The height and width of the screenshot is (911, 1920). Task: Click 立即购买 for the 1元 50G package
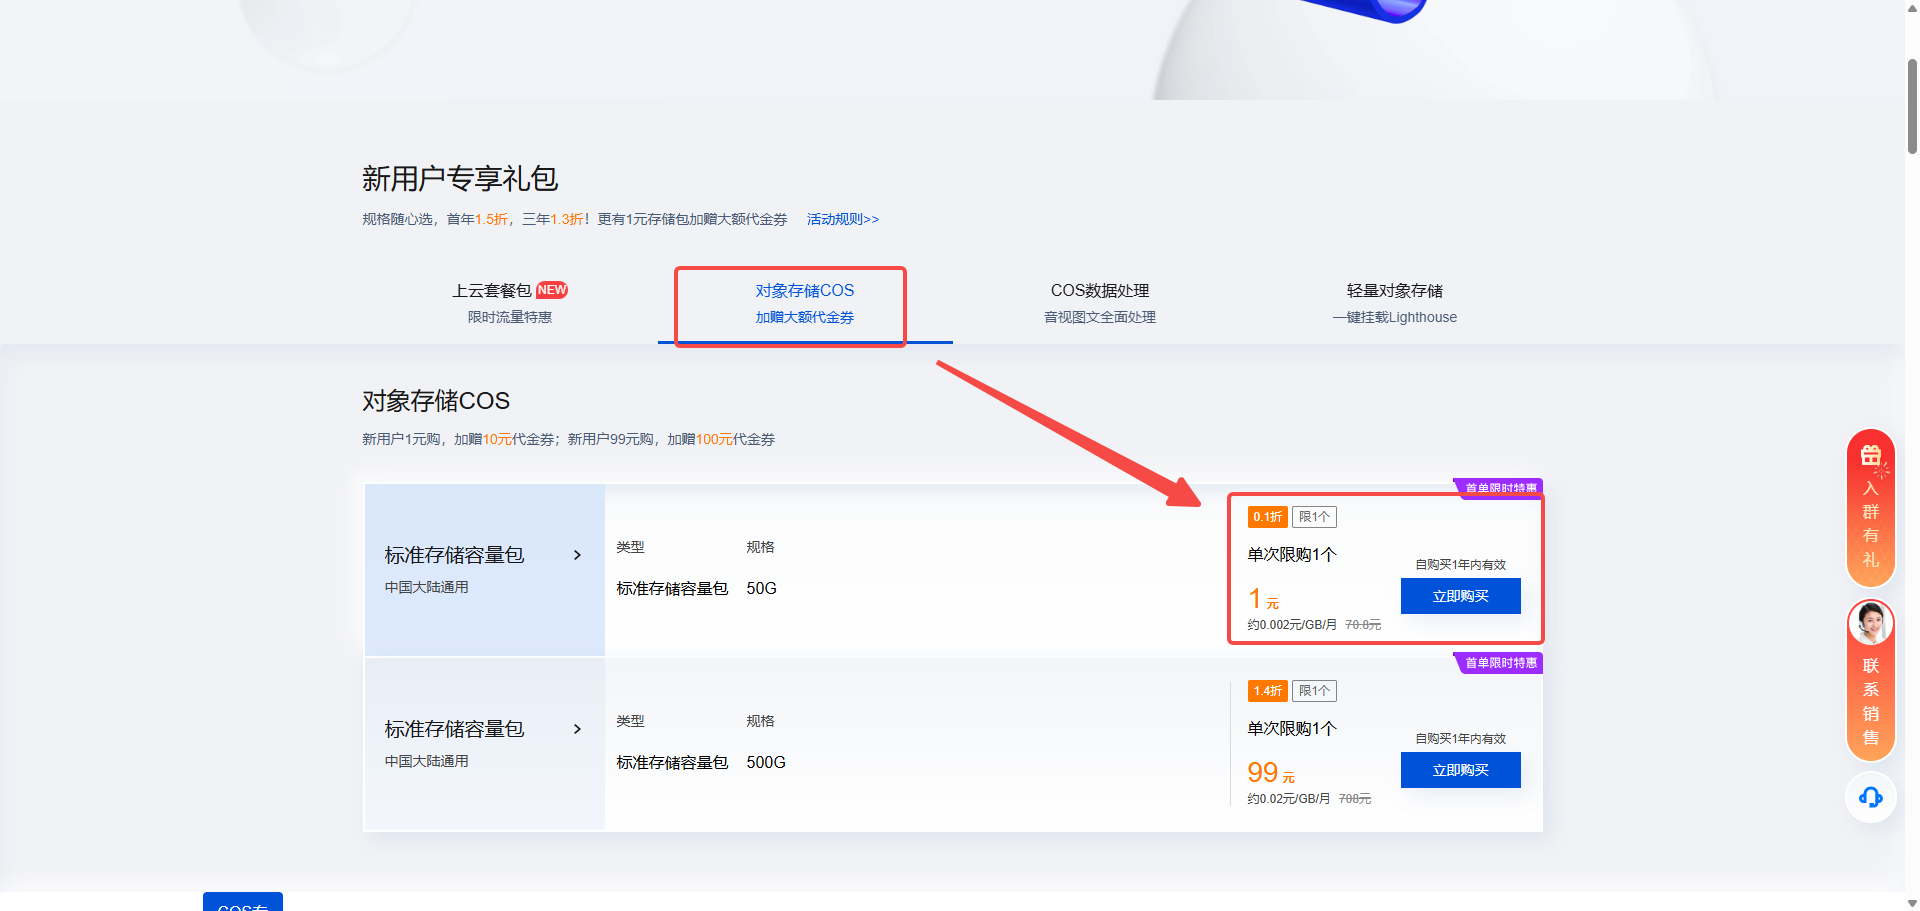[1460, 596]
